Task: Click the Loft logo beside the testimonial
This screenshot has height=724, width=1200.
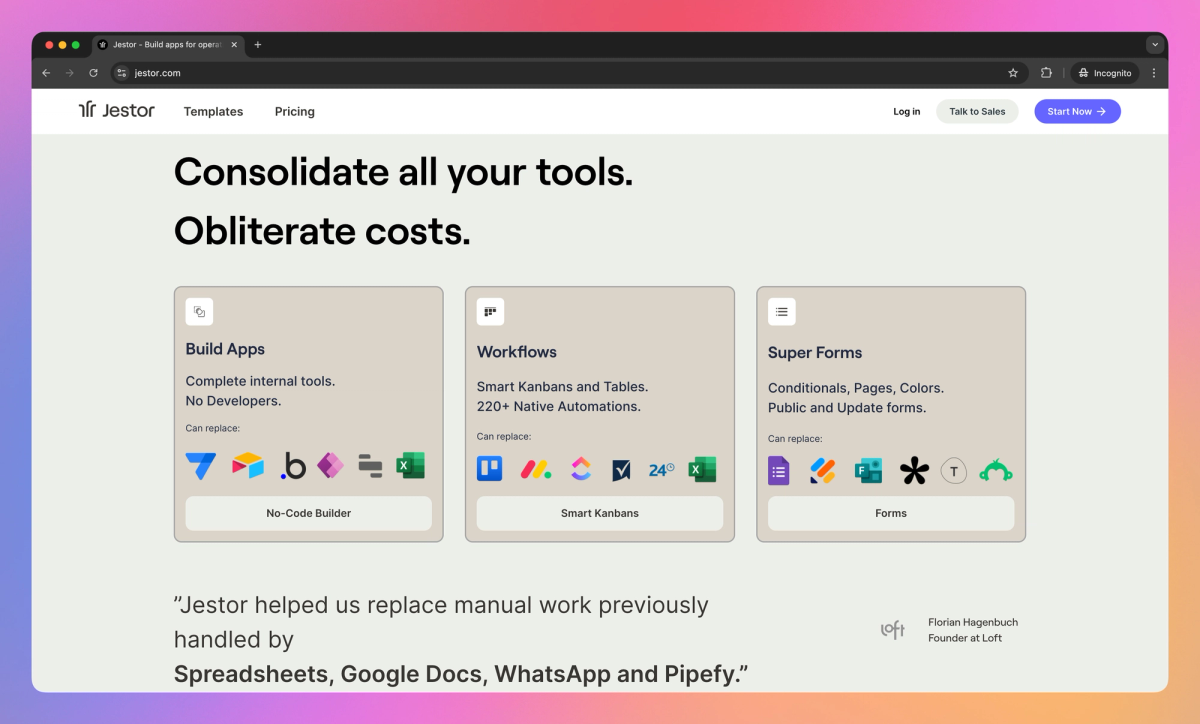Action: [x=892, y=629]
